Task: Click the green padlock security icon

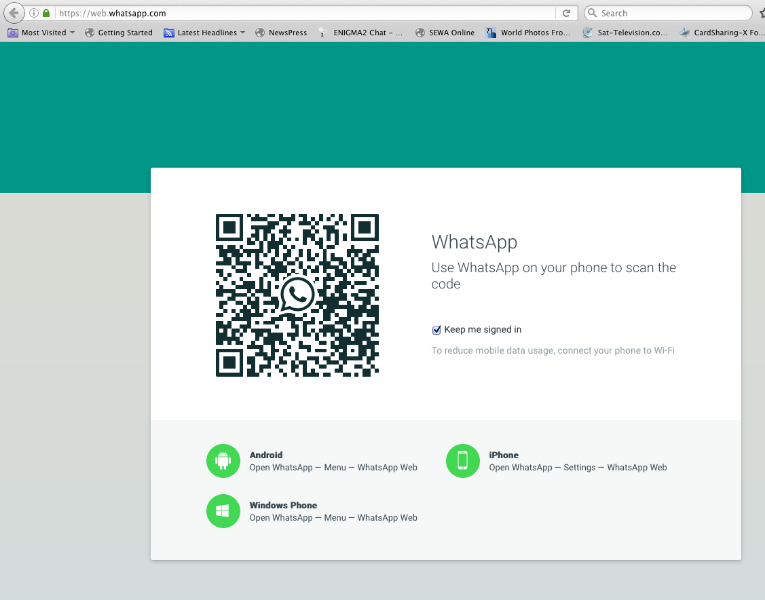Action: (x=46, y=13)
